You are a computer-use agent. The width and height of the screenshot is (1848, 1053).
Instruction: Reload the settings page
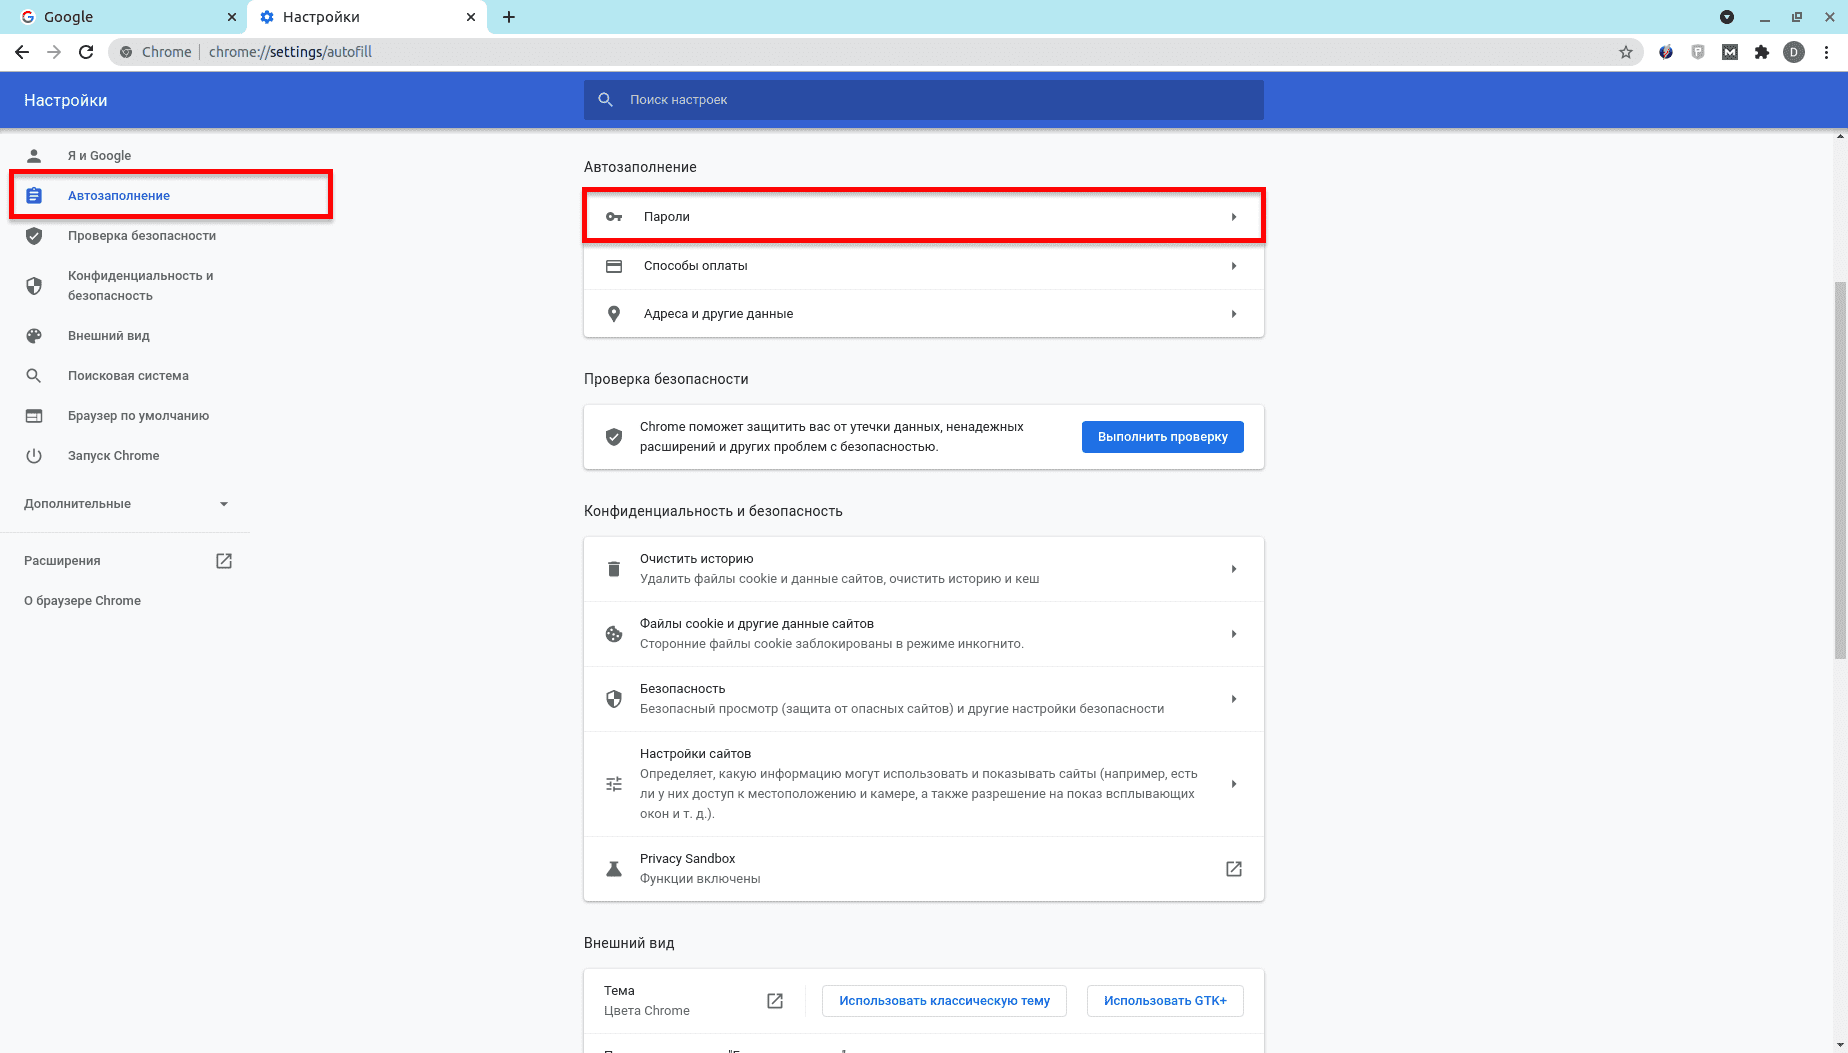coord(86,52)
